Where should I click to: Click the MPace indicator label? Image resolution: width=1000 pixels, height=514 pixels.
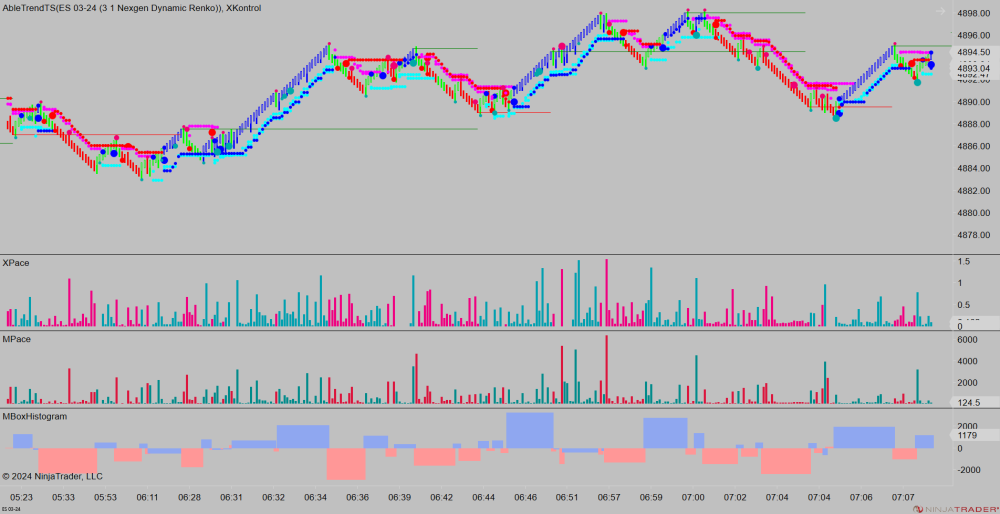(16, 340)
